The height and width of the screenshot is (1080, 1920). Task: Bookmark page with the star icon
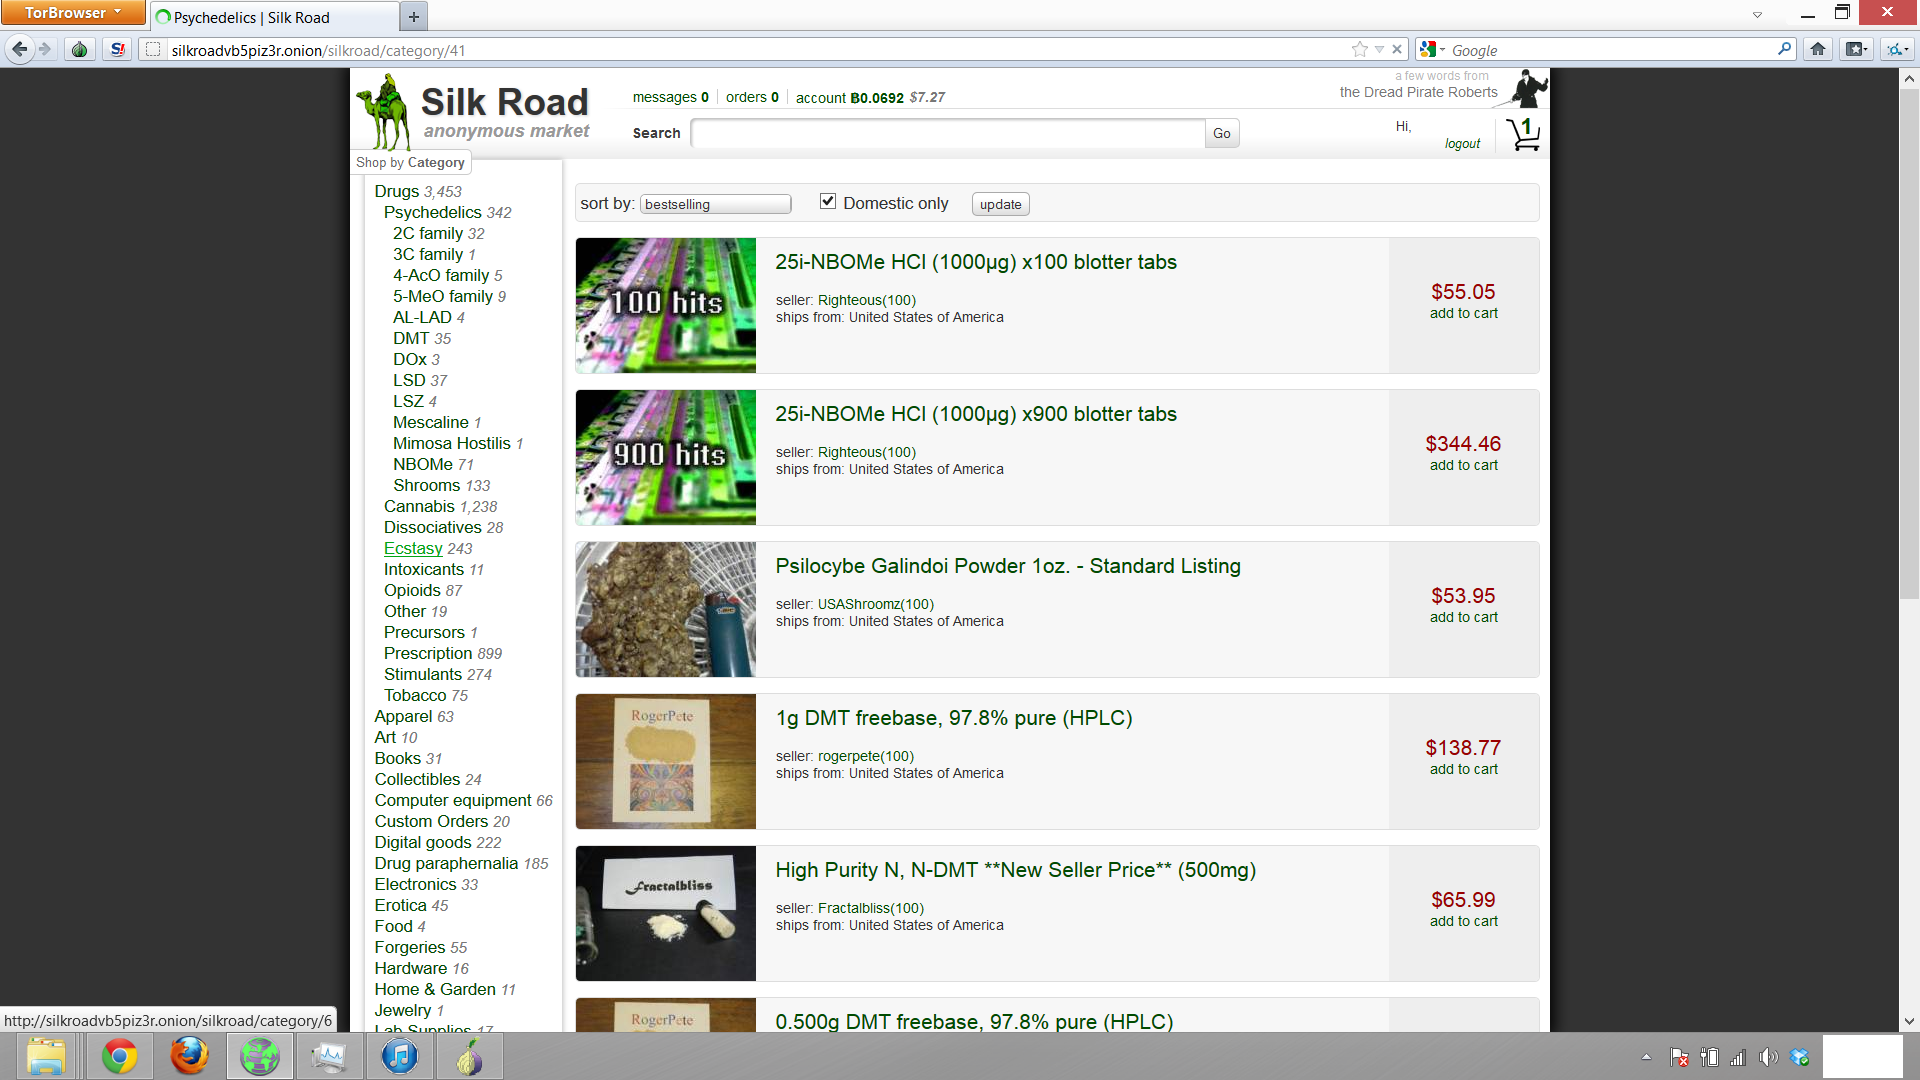[1360, 49]
